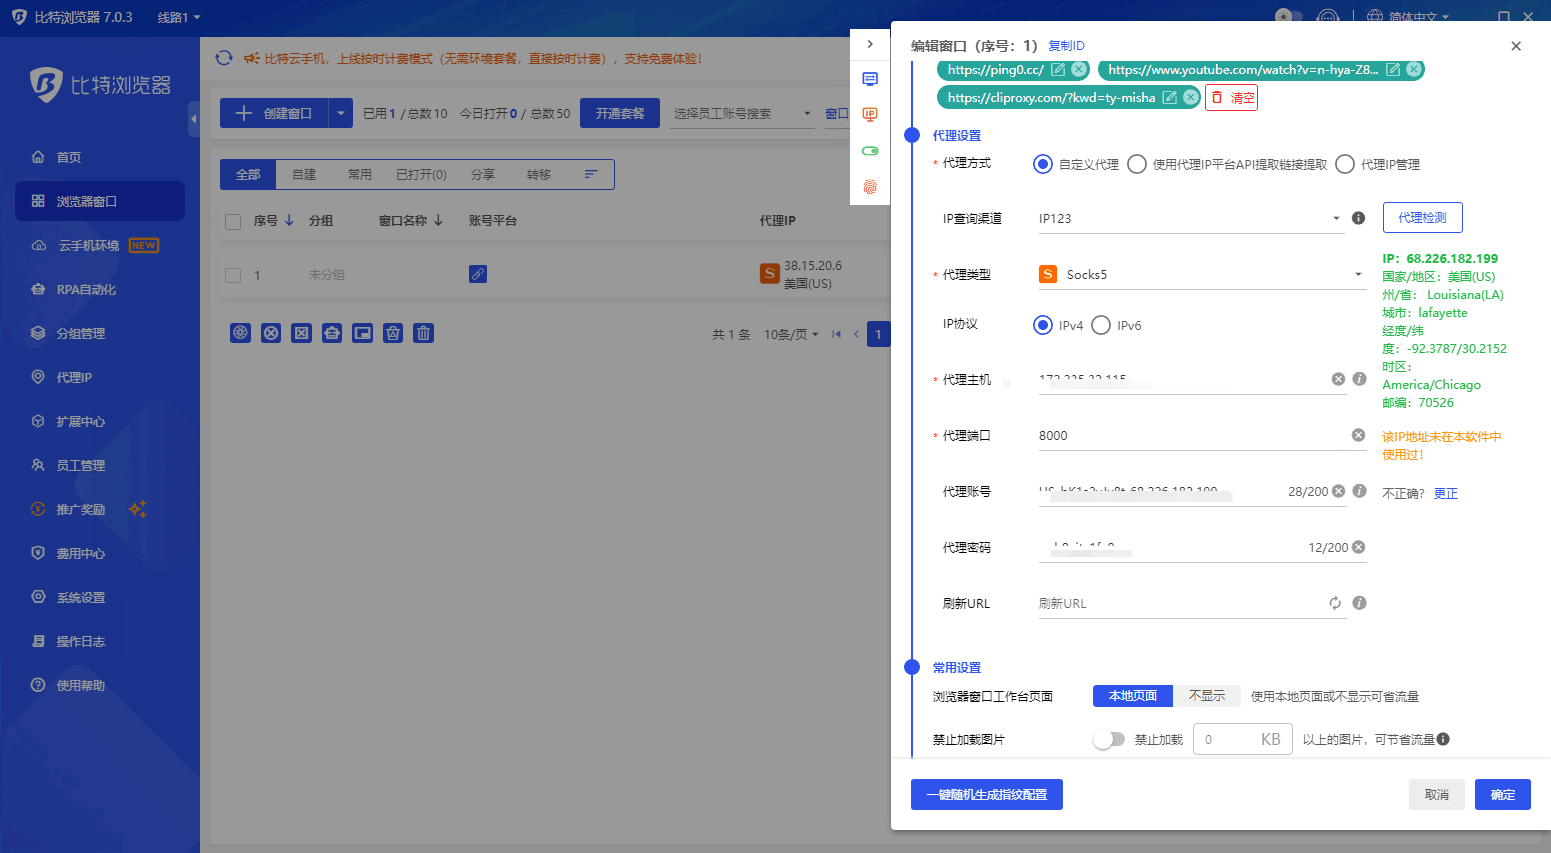Open the 代理类型 Socks5 dropdown
The width and height of the screenshot is (1551, 853).
[x=1202, y=274]
